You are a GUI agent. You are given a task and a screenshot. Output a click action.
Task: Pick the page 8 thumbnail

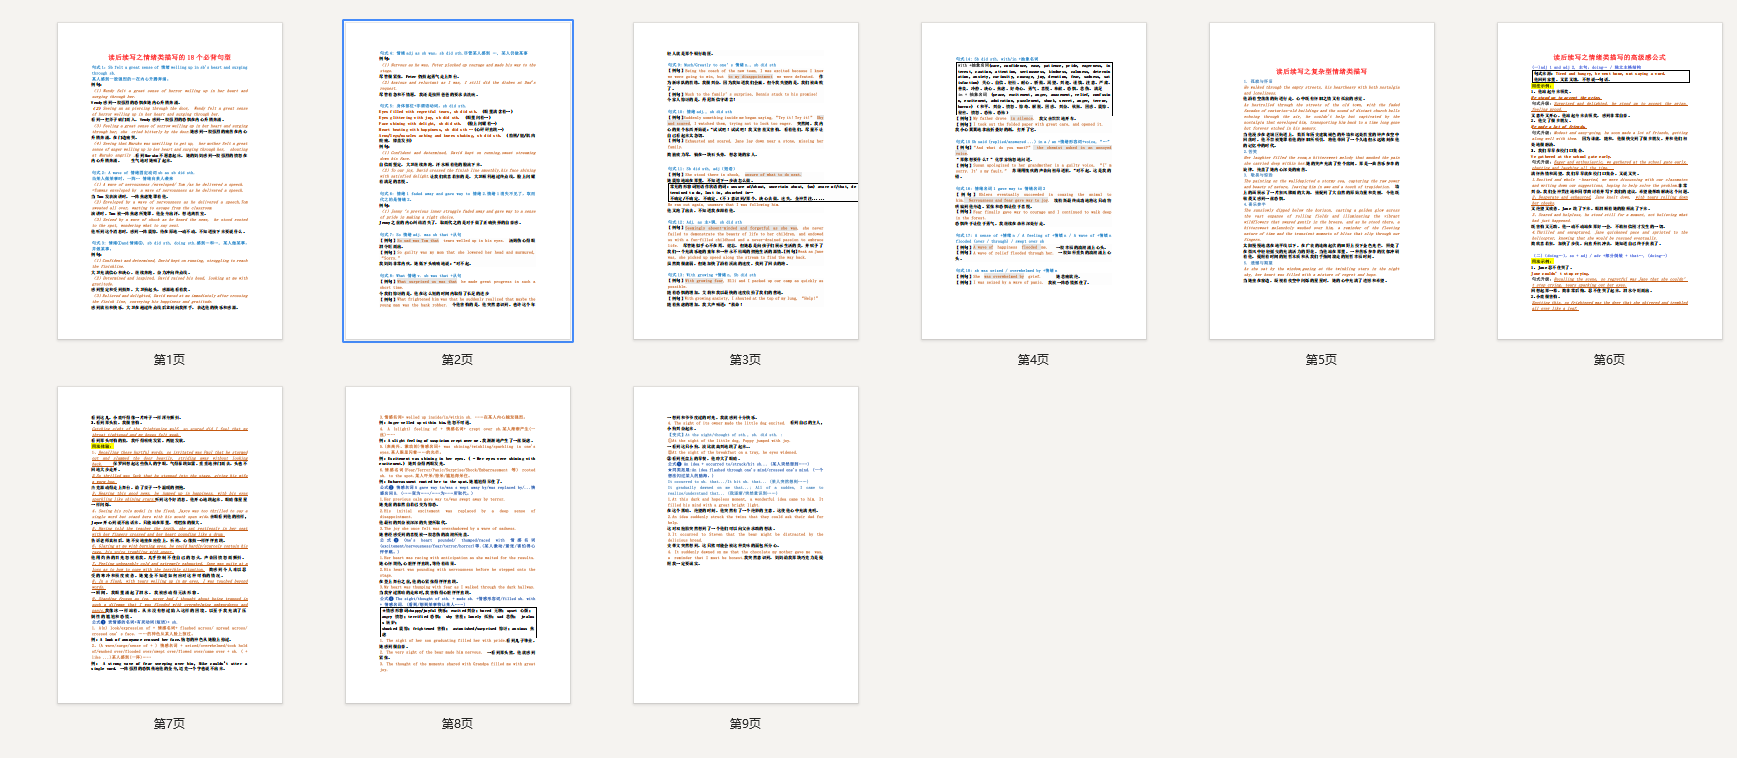(x=458, y=545)
